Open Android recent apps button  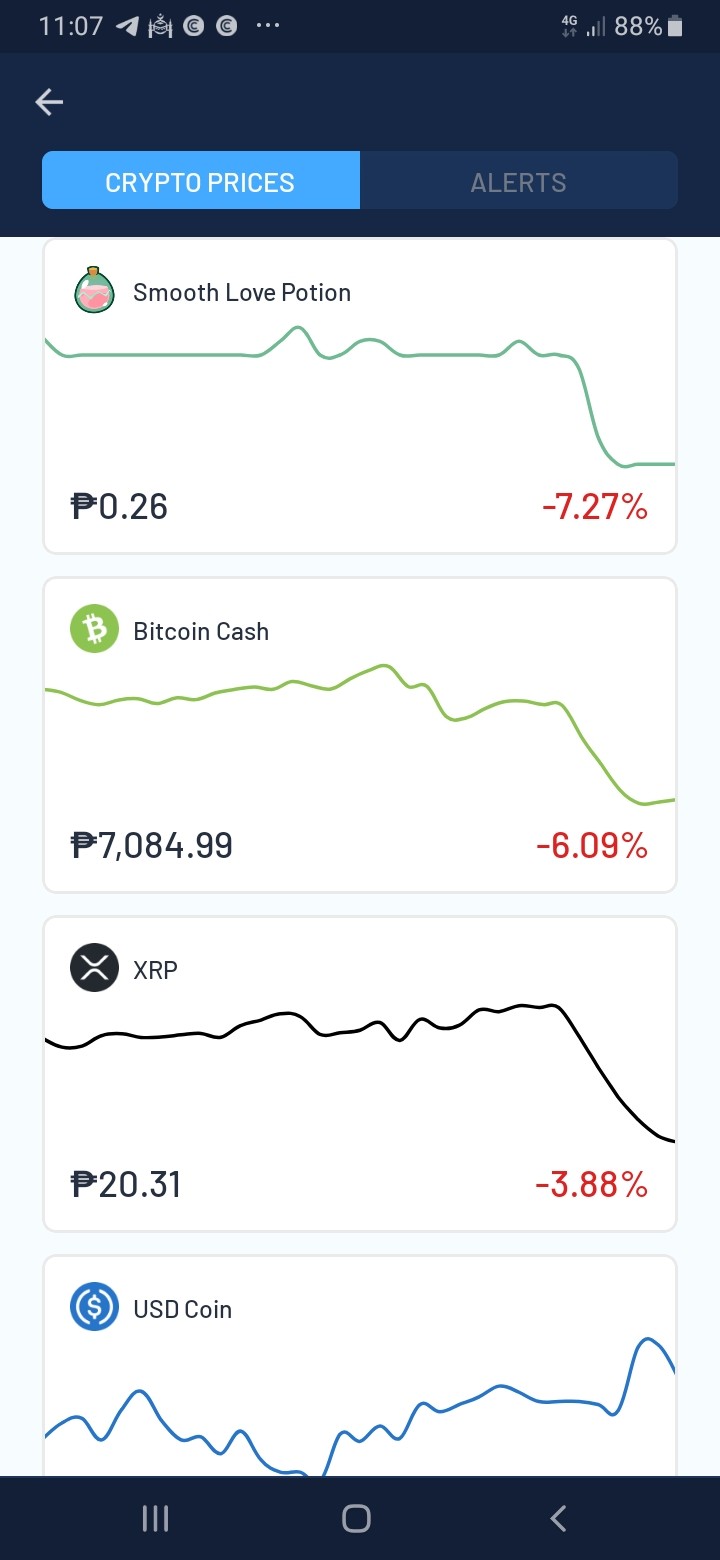(156, 1519)
